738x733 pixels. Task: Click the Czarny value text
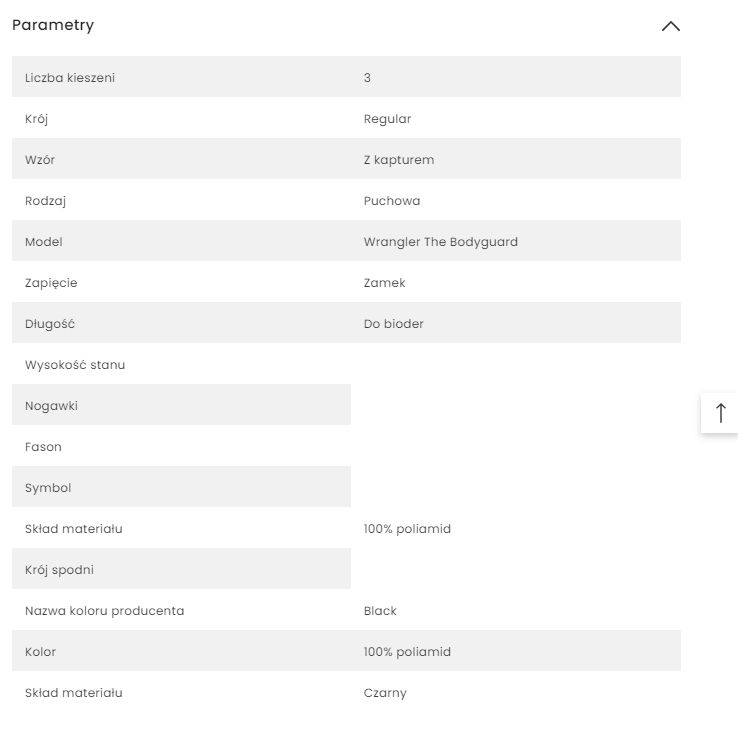tap(385, 693)
